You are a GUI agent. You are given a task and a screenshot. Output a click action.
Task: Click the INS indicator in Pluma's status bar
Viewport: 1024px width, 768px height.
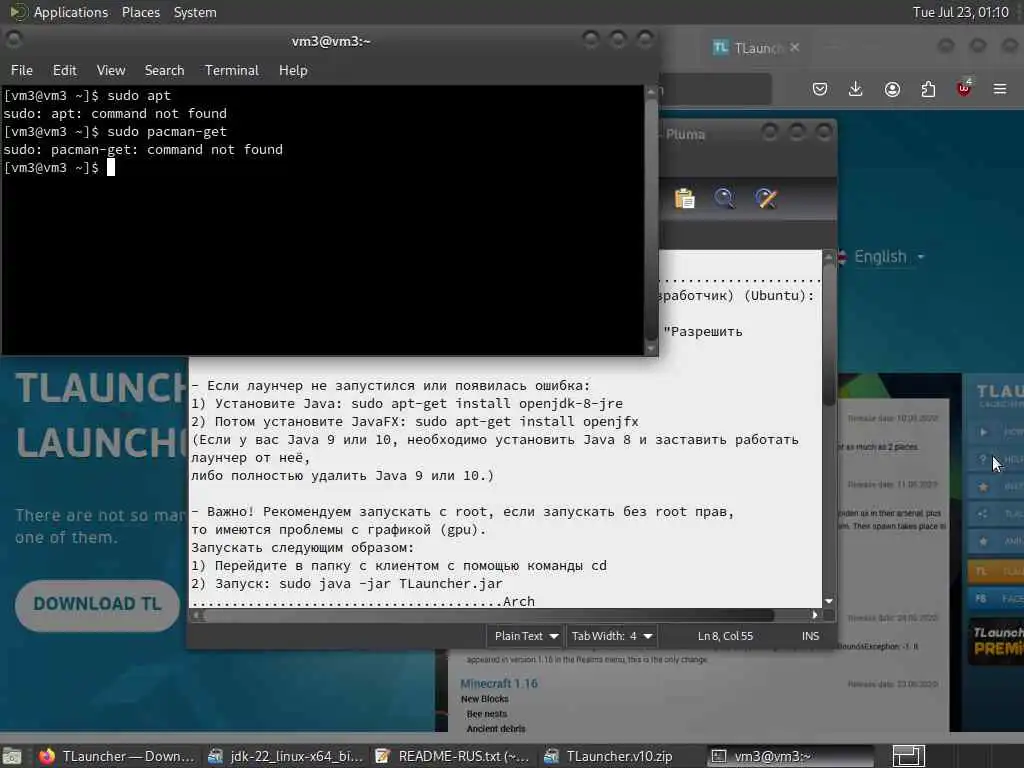[810, 635]
